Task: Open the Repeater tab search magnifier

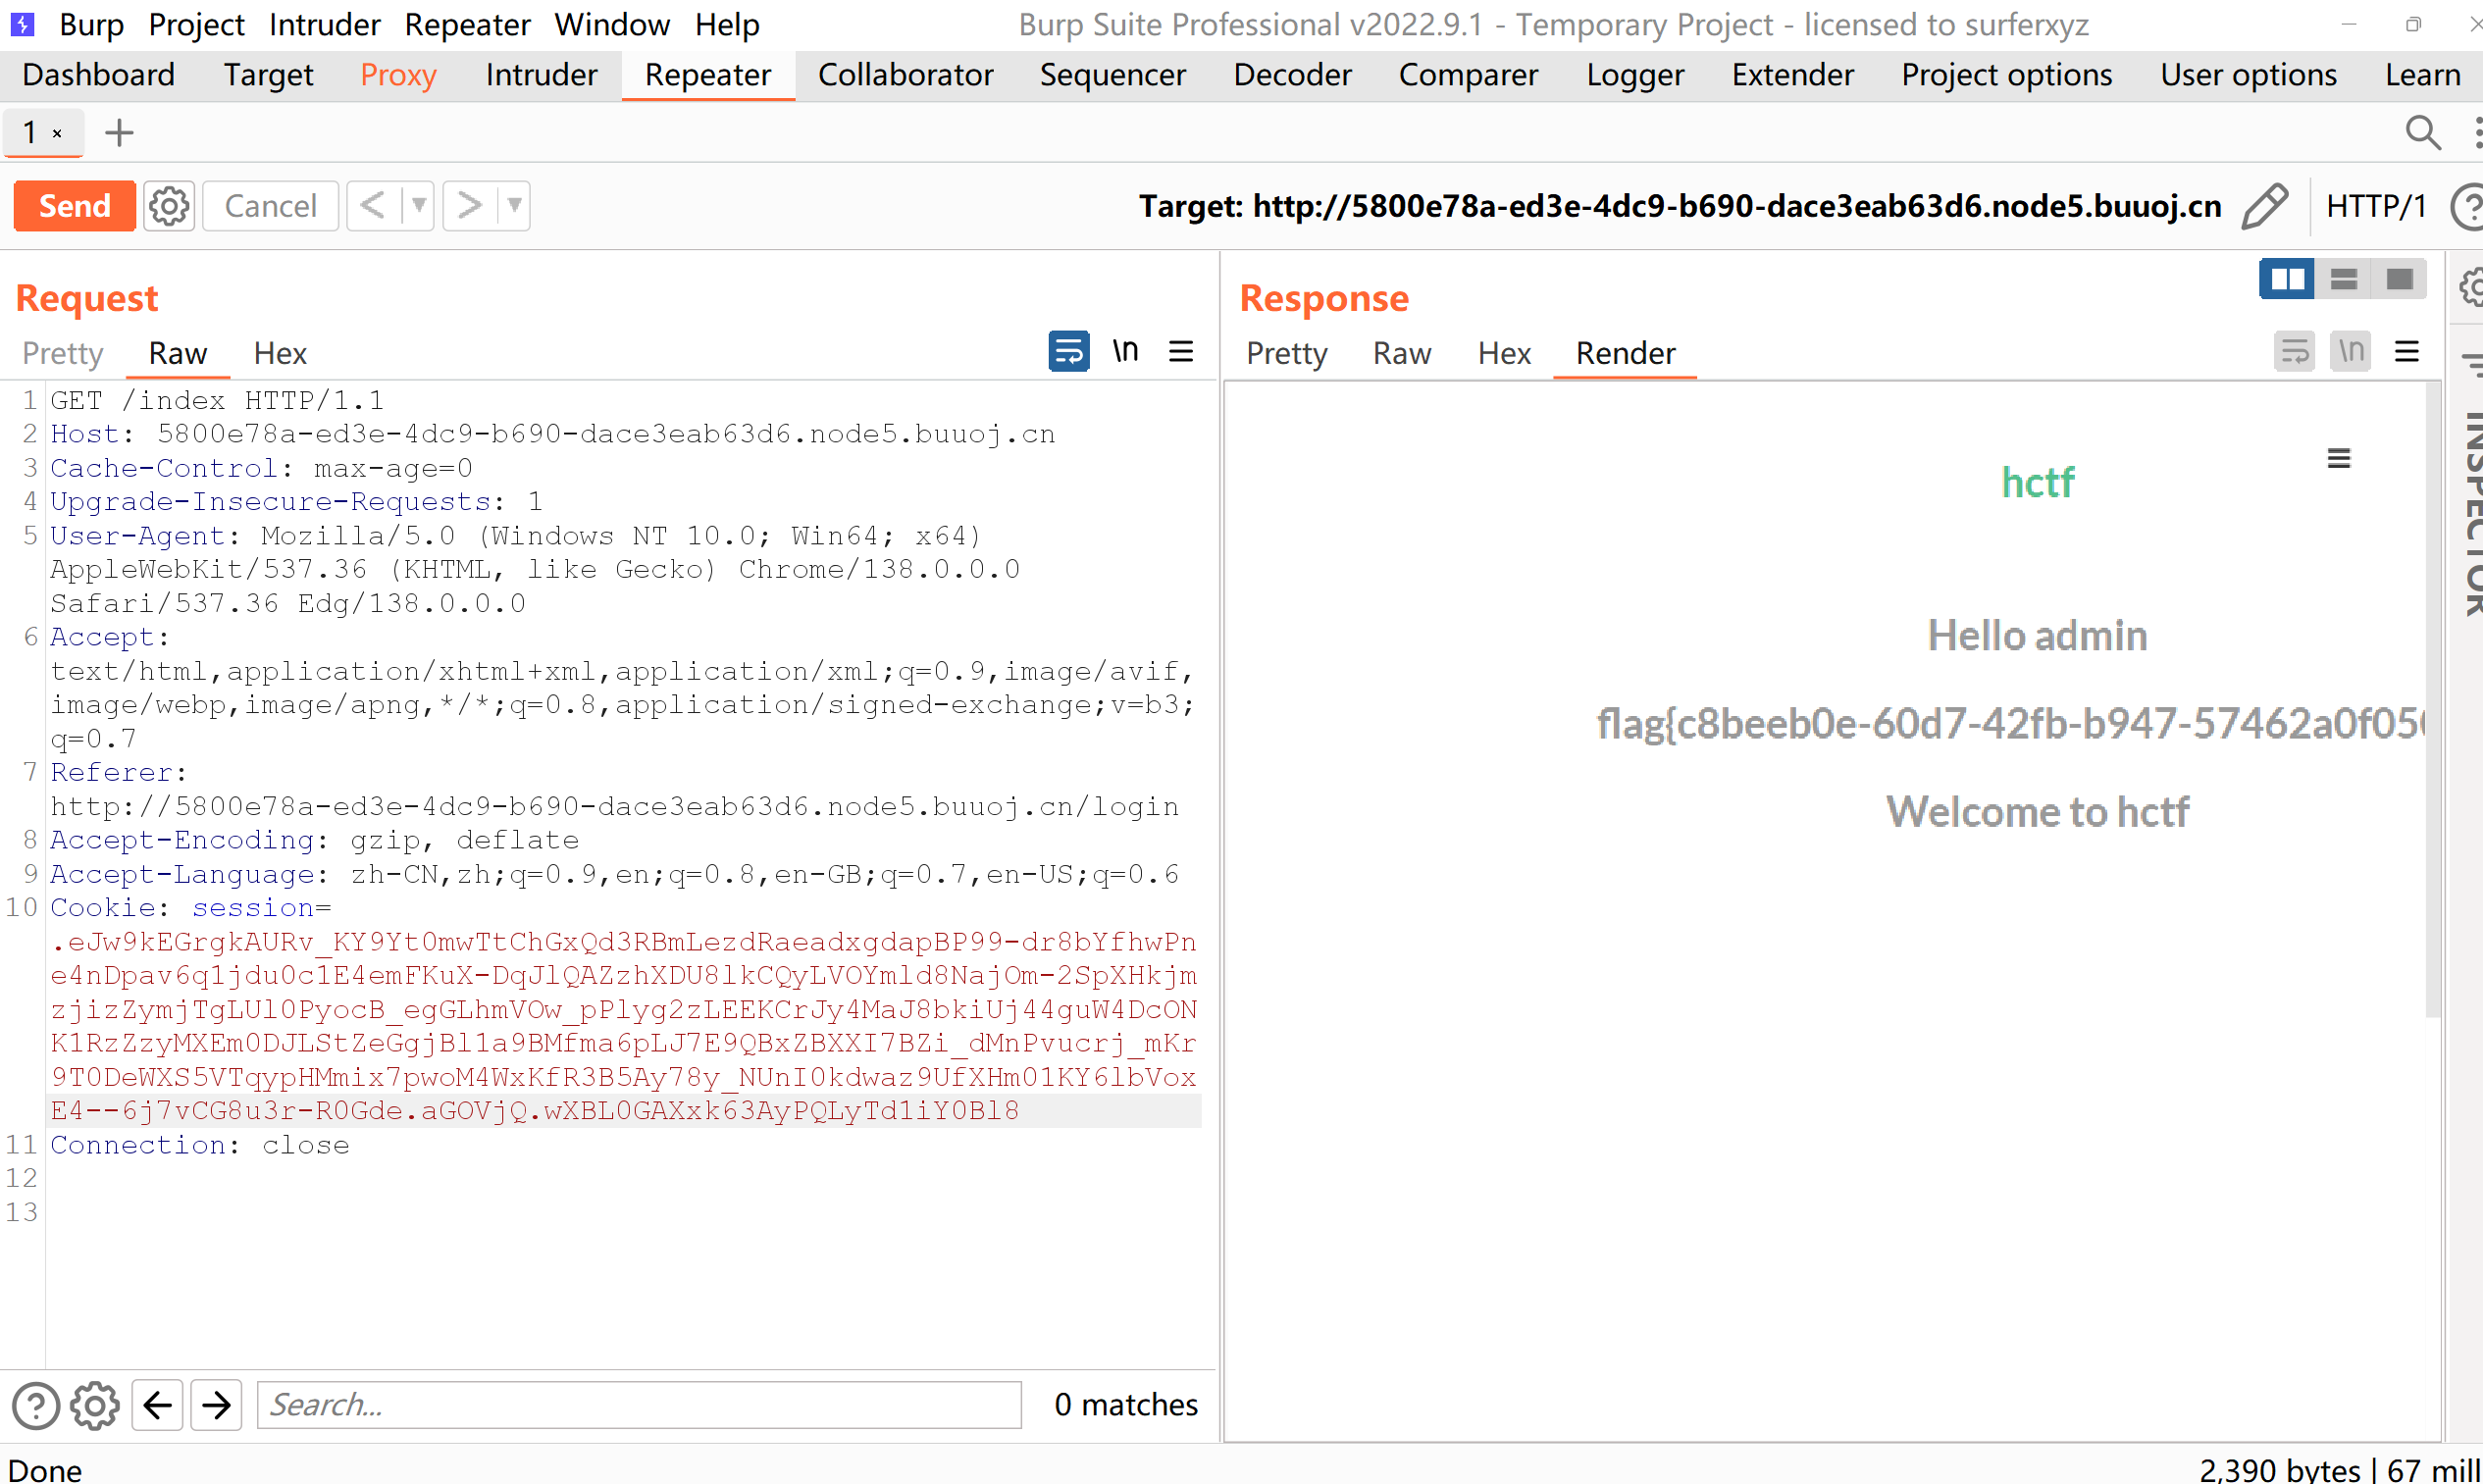Action: [x=2423, y=132]
